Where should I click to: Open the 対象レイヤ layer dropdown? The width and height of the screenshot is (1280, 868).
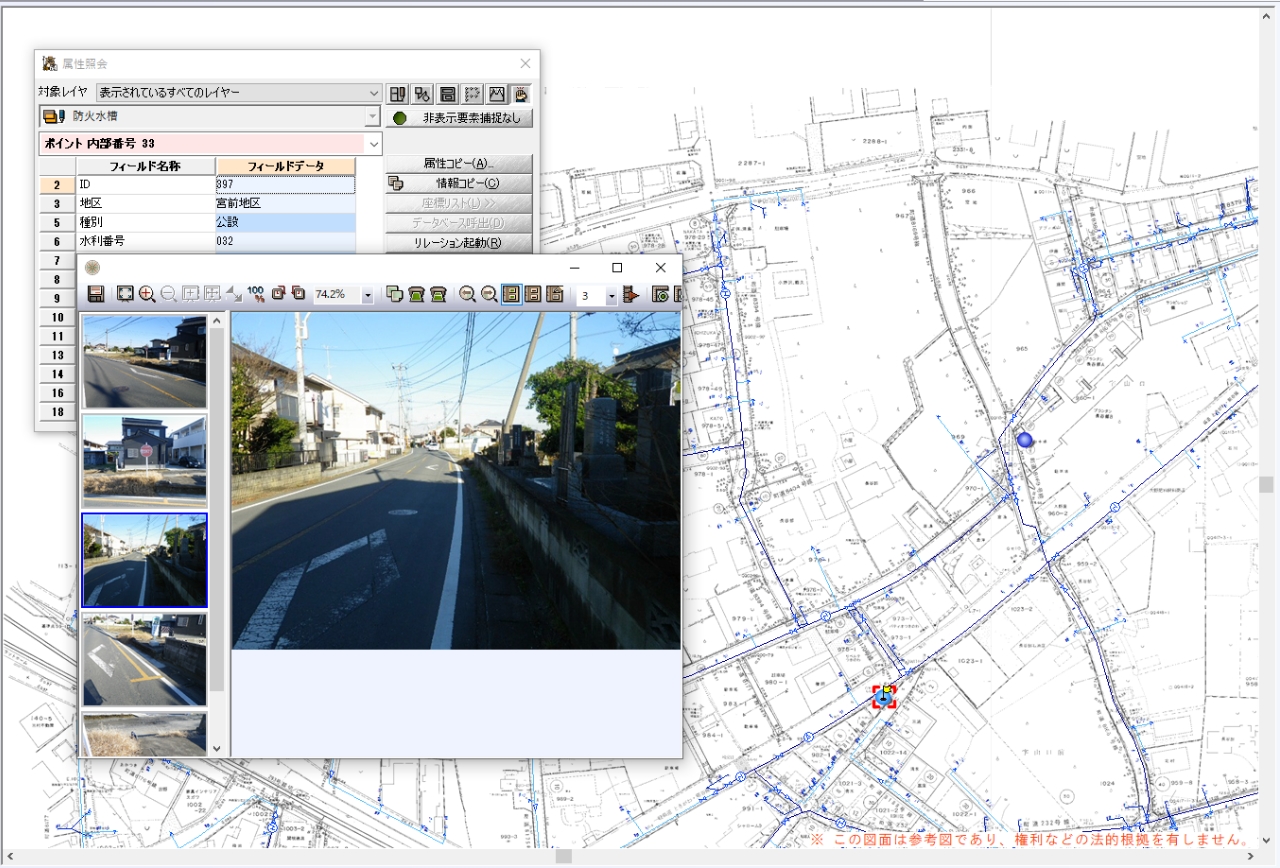coord(373,93)
